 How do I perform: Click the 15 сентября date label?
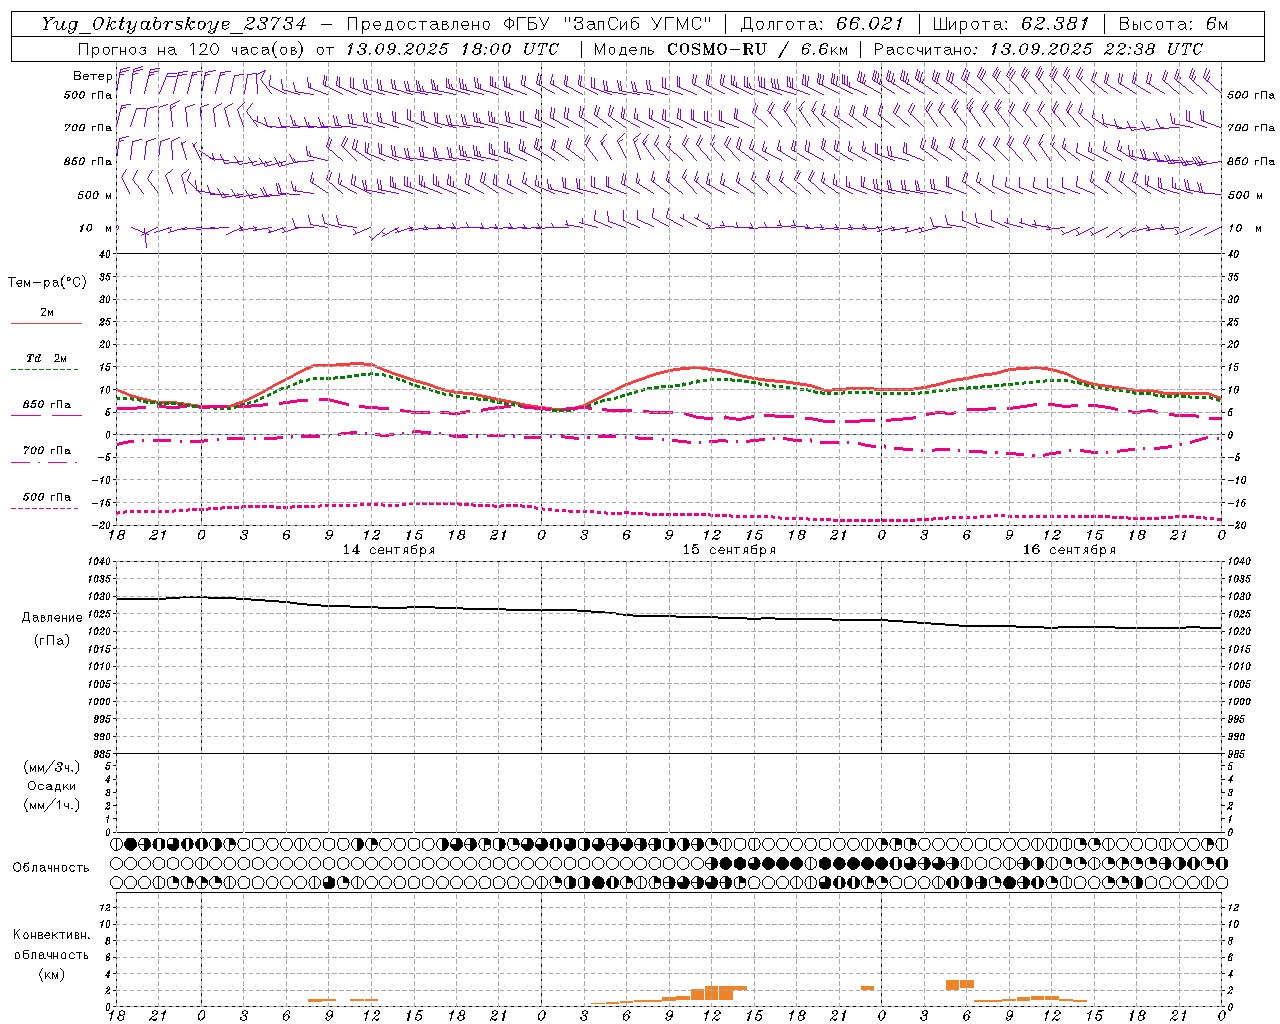pos(729,550)
